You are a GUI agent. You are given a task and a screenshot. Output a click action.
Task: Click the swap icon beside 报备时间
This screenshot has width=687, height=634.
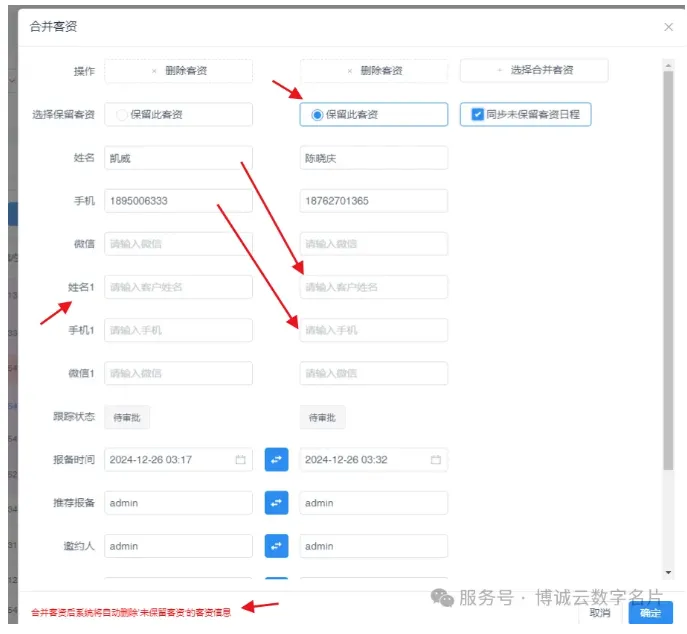tap(276, 459)
